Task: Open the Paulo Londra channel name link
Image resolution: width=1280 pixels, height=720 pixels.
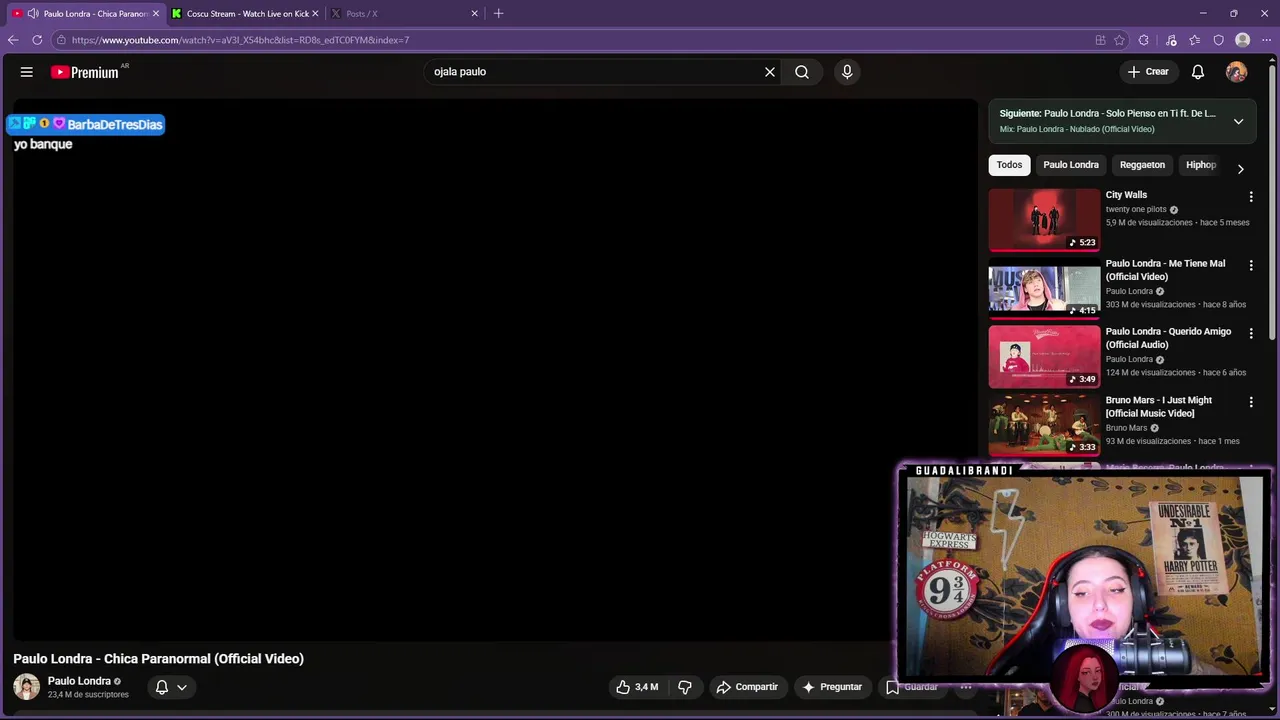Action: coord(79,681)
